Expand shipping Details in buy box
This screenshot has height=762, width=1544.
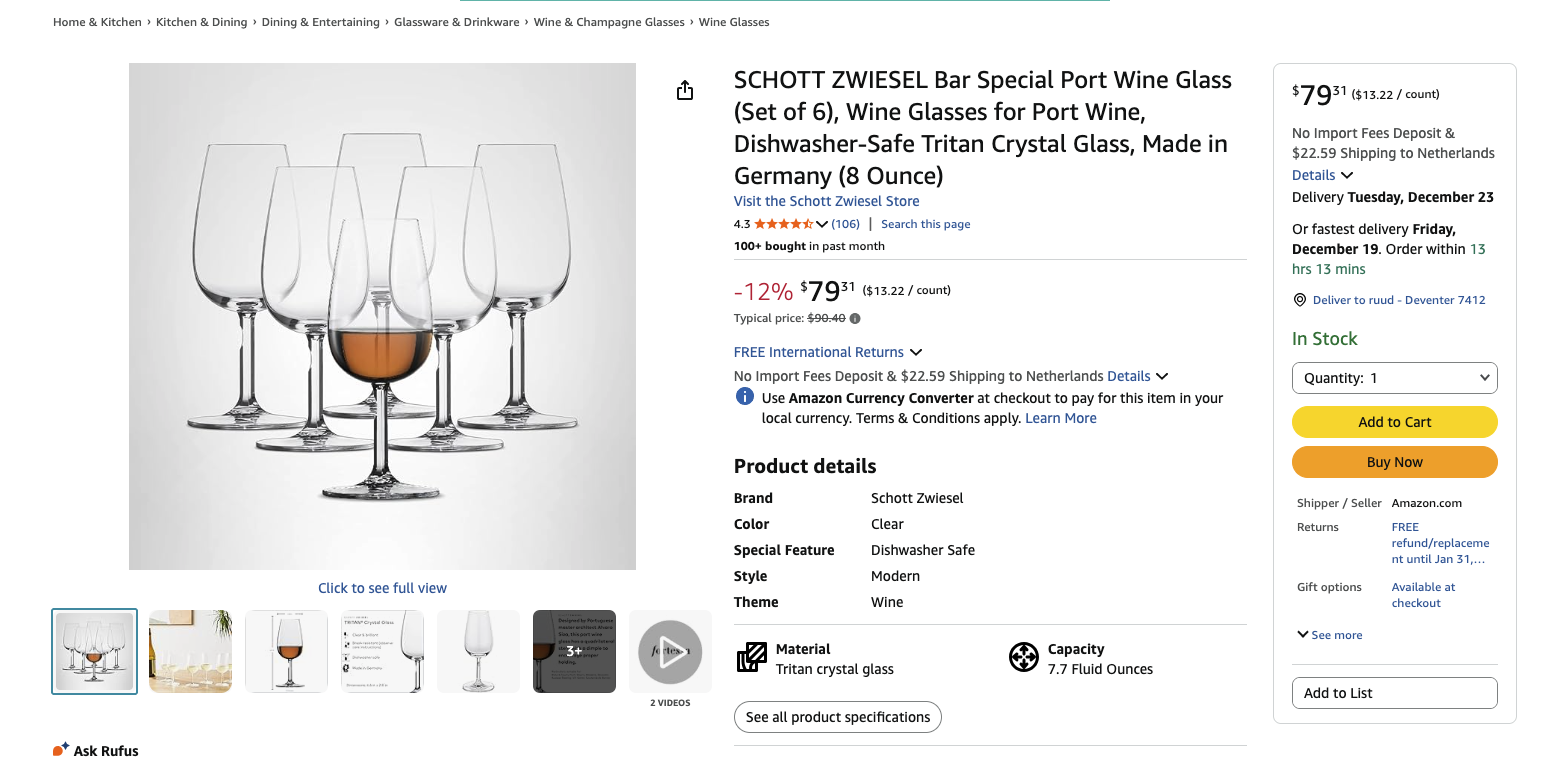pos(1322,175)
